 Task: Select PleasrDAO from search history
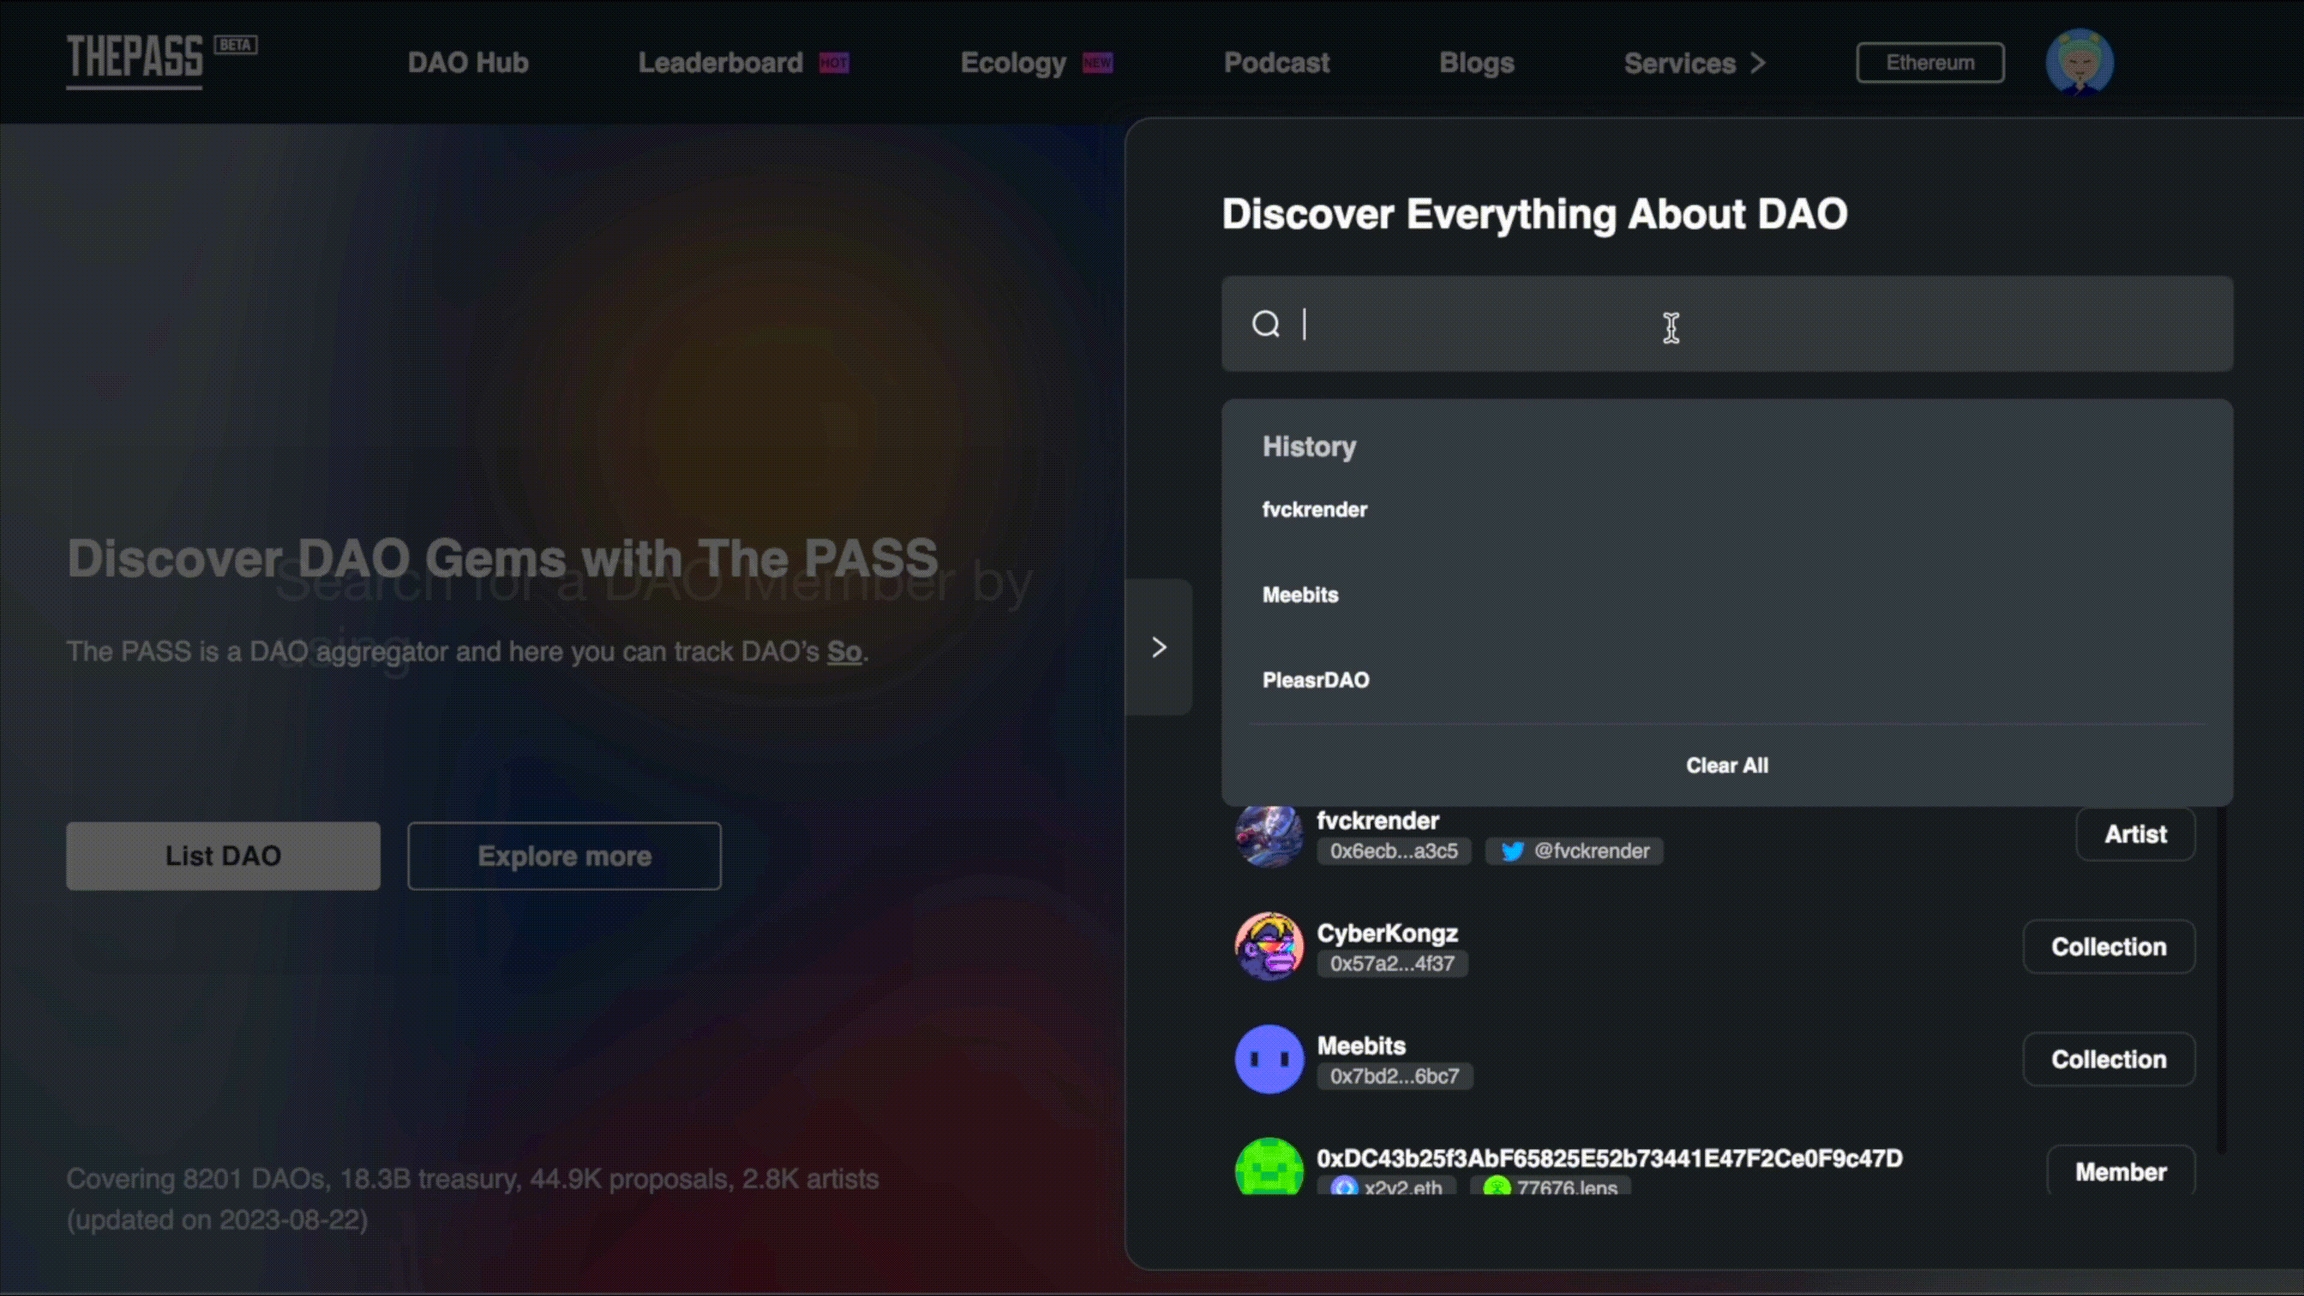1315,680
